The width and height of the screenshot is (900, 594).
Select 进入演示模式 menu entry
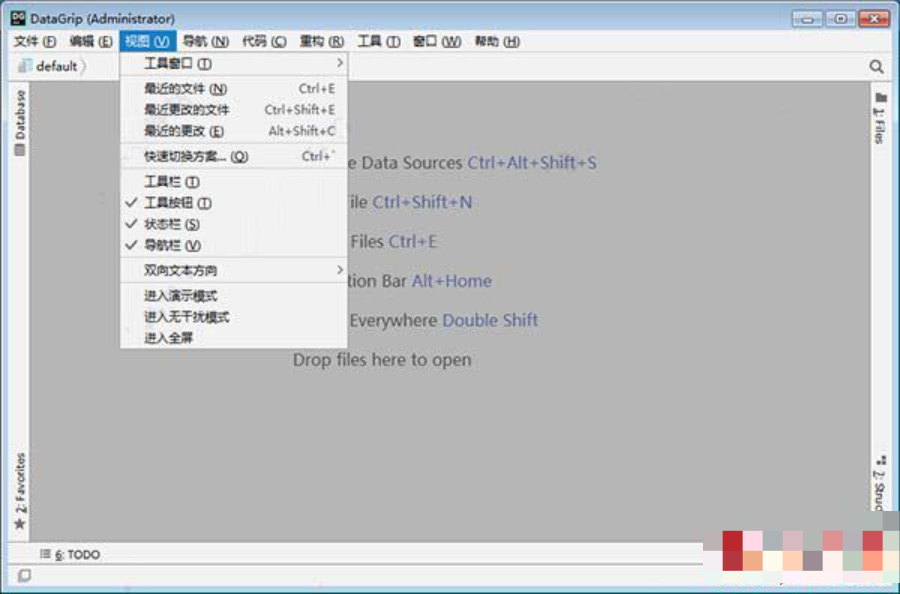click(x=234, y=296)
